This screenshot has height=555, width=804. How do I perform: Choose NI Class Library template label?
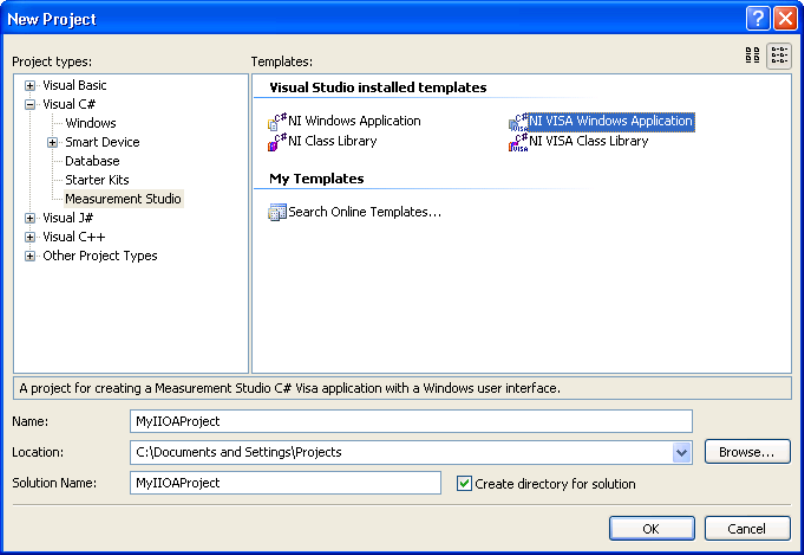click(x=332, y=141)
